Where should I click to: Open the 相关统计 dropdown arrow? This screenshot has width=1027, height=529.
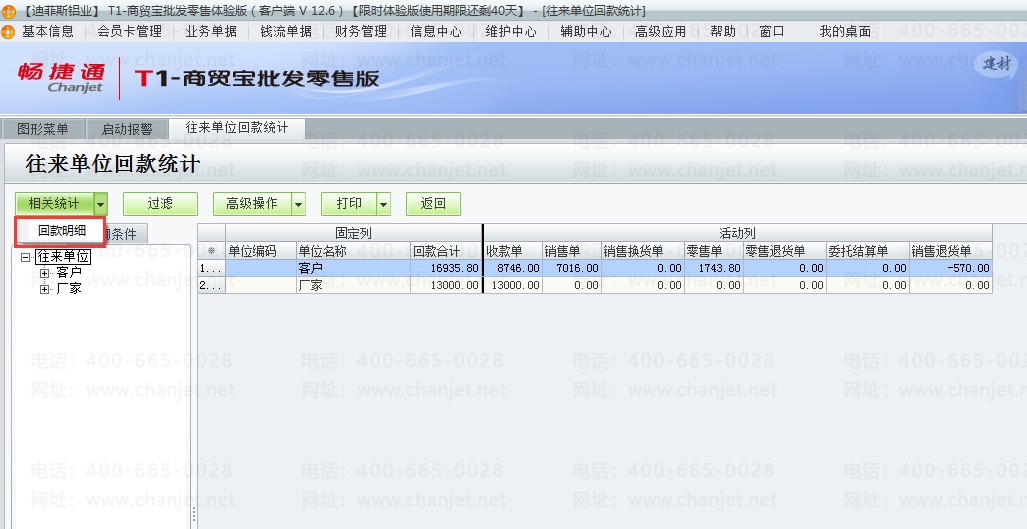point(100,204)
